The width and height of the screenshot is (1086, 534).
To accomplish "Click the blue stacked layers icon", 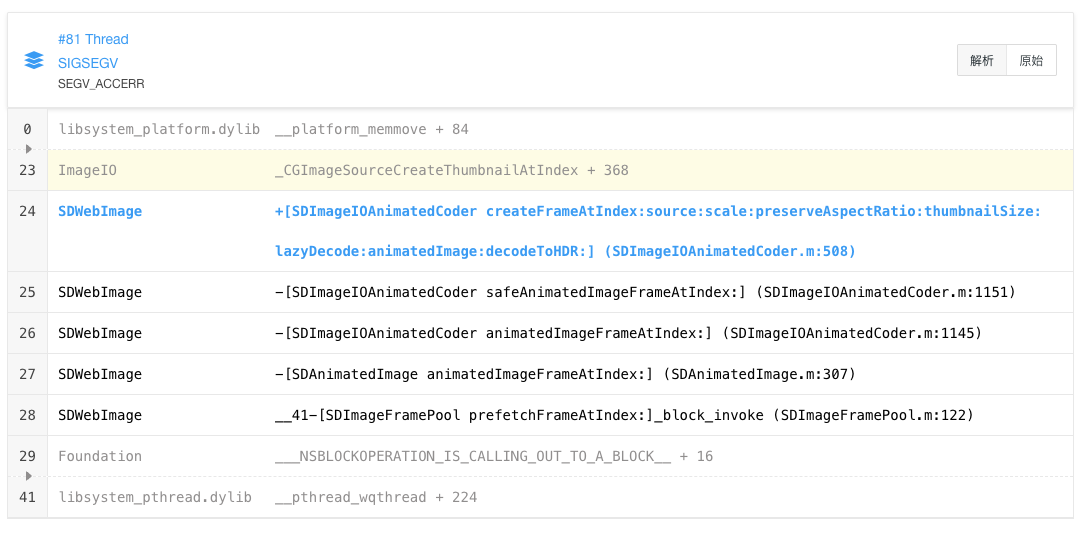I will (x=34, y=60).
